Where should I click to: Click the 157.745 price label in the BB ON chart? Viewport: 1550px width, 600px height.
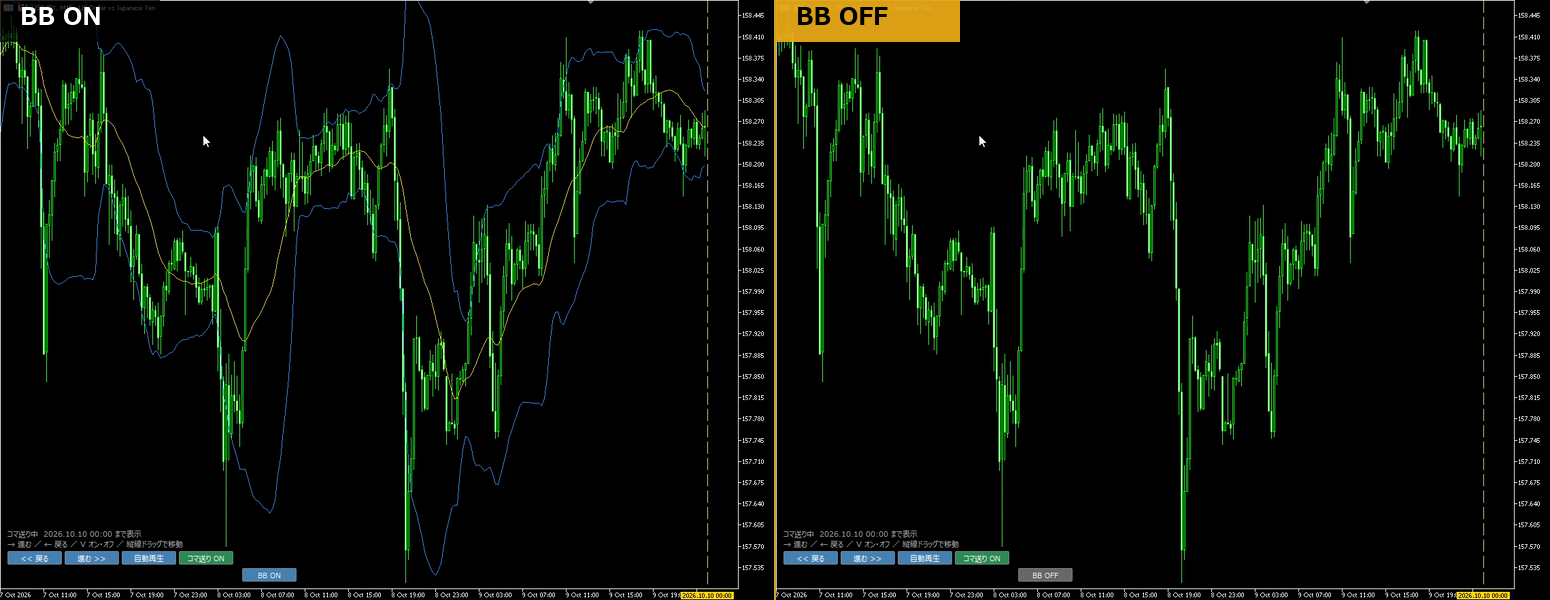tap(753, 440)
